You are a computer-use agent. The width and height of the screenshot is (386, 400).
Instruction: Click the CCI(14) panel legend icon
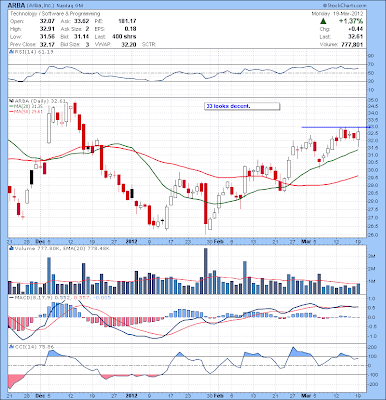tap(11, 347)
